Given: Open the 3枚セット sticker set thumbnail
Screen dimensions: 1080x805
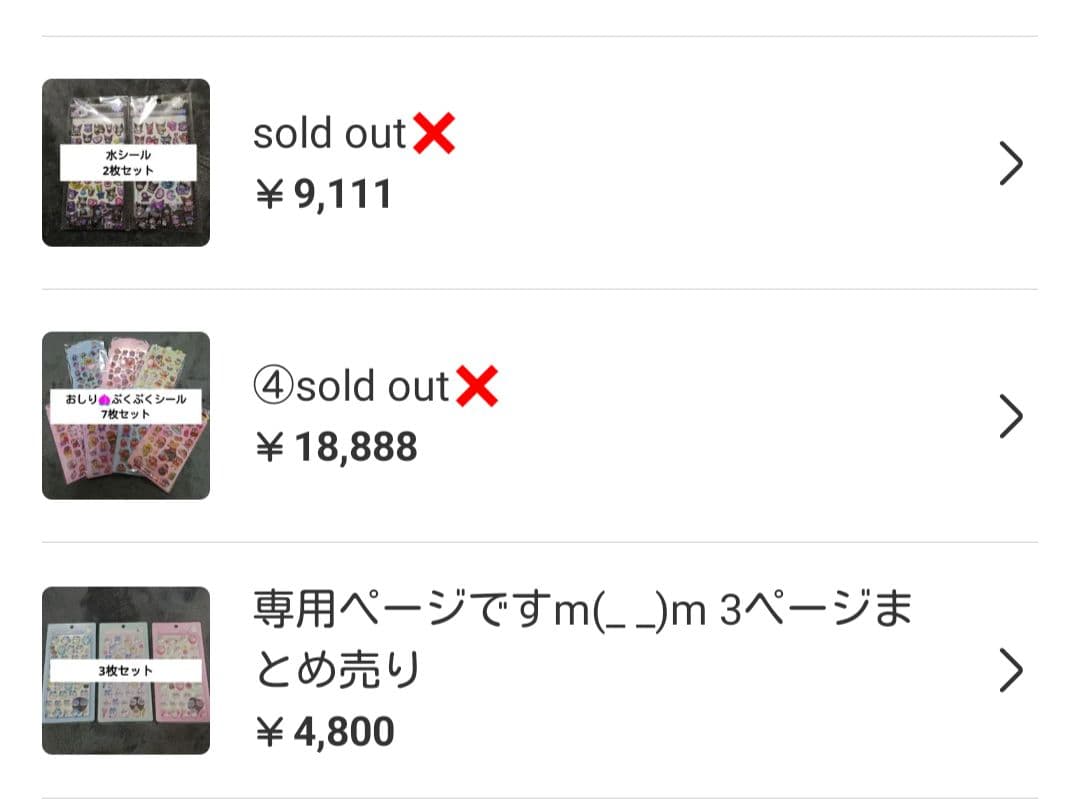Looking at the screenshot, I should [125, 670].
